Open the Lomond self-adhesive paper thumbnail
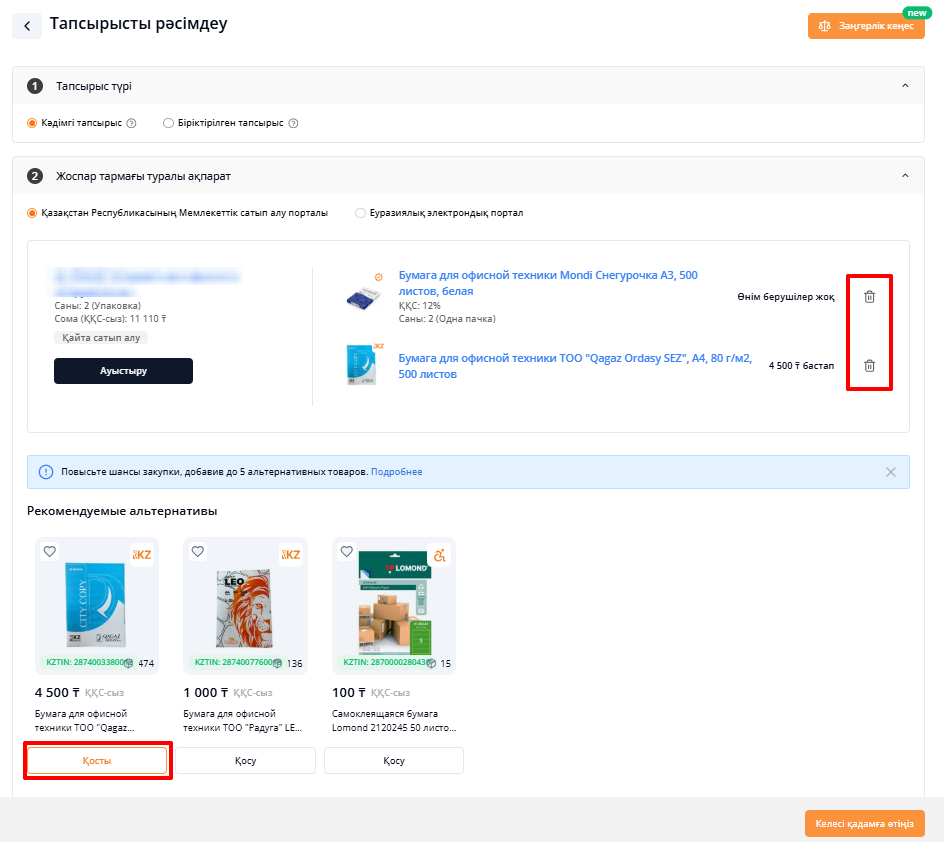 click(394, 605)
